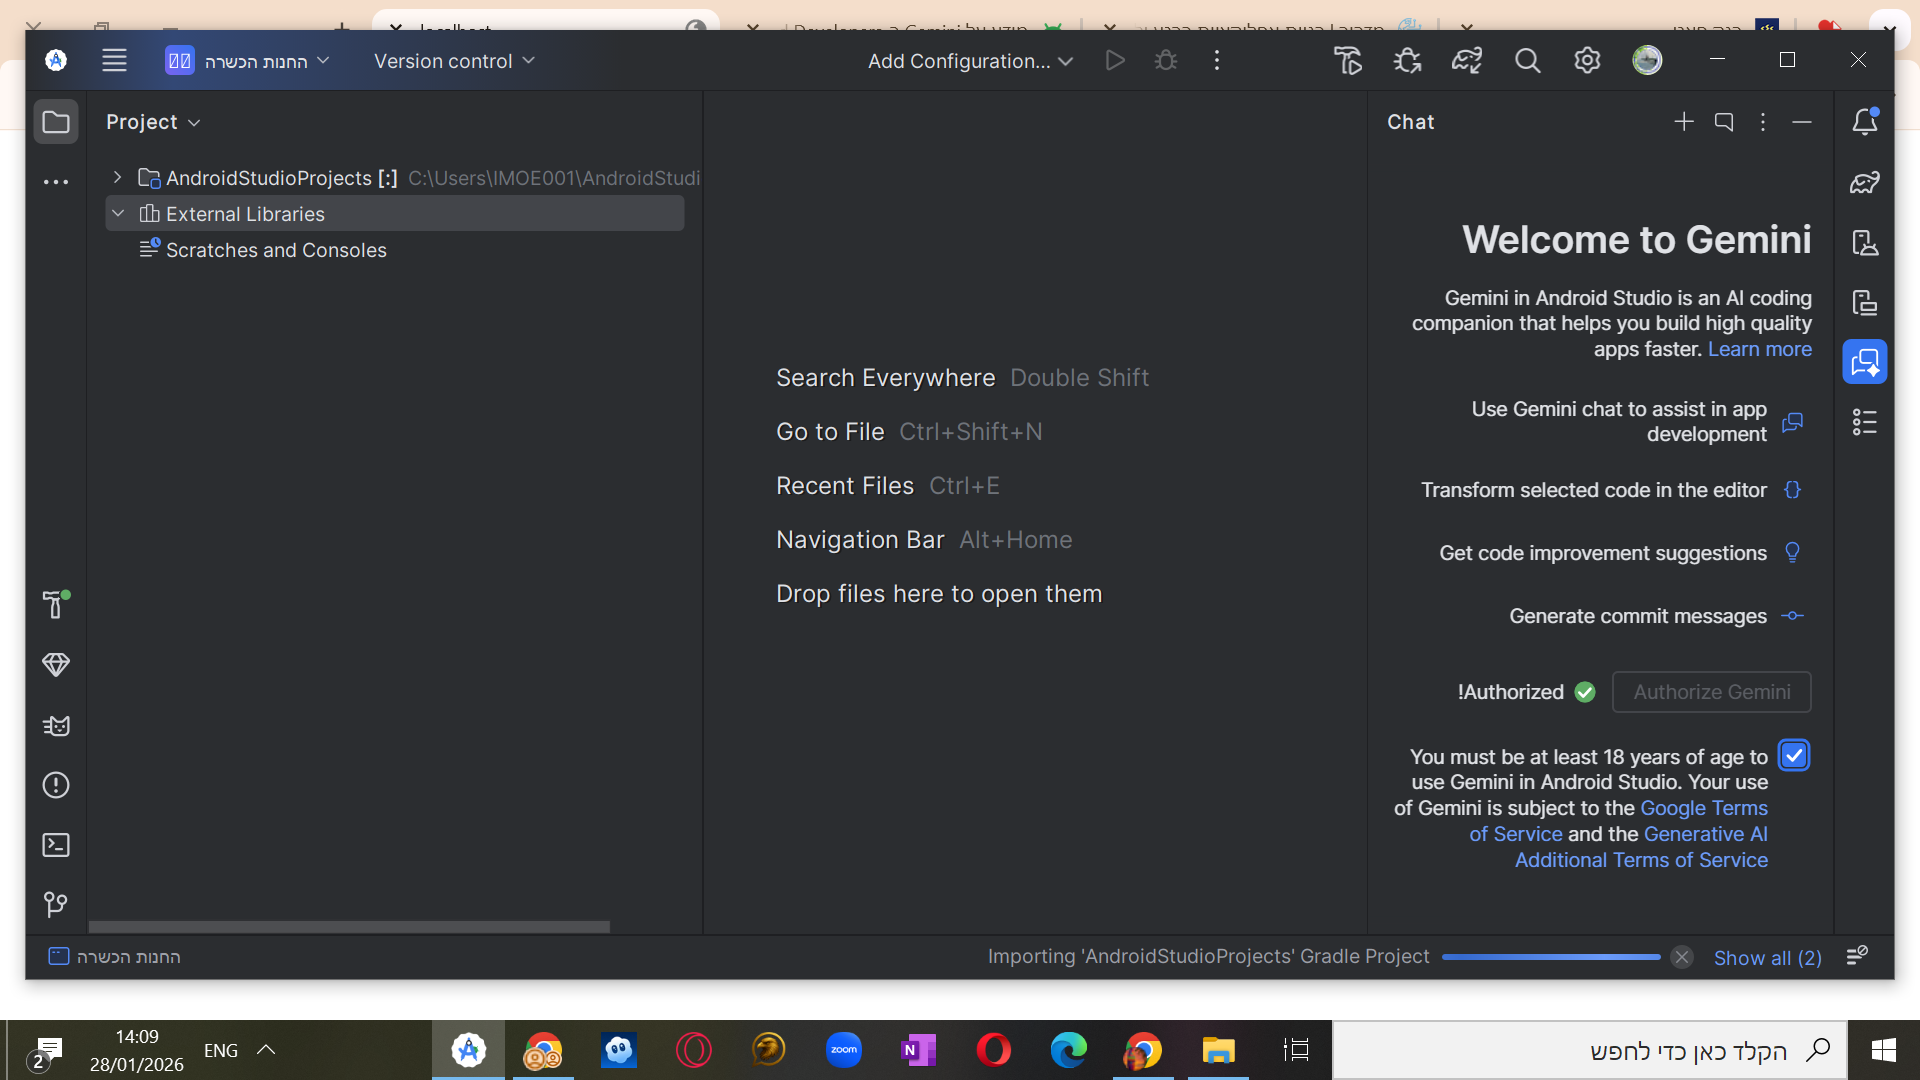Open the Git version control tool window

[56, 905]
